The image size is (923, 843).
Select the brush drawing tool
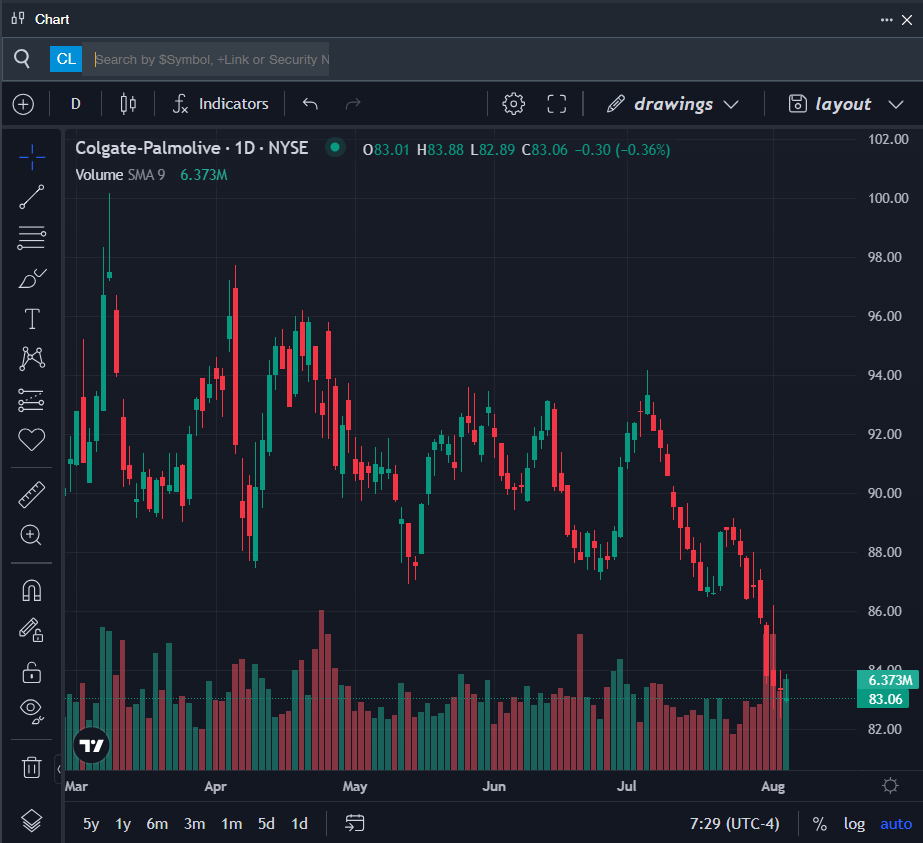(32, 278)
